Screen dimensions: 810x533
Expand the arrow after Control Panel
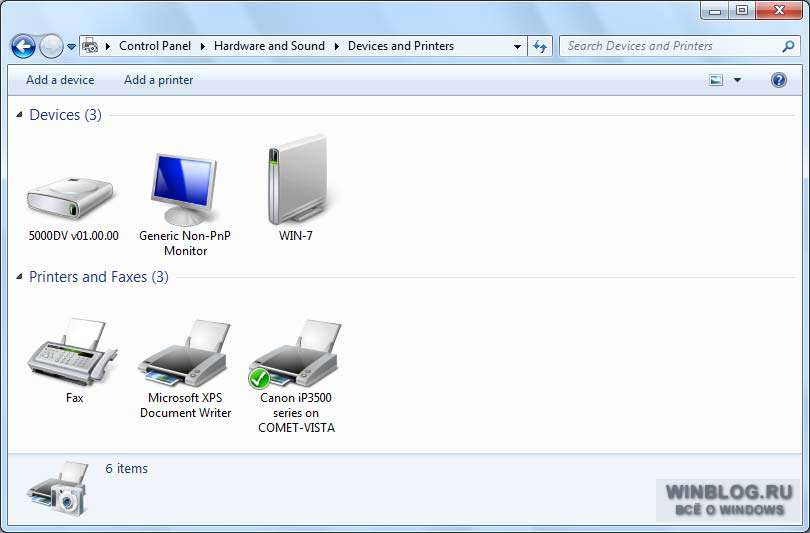tap(202, 46)
